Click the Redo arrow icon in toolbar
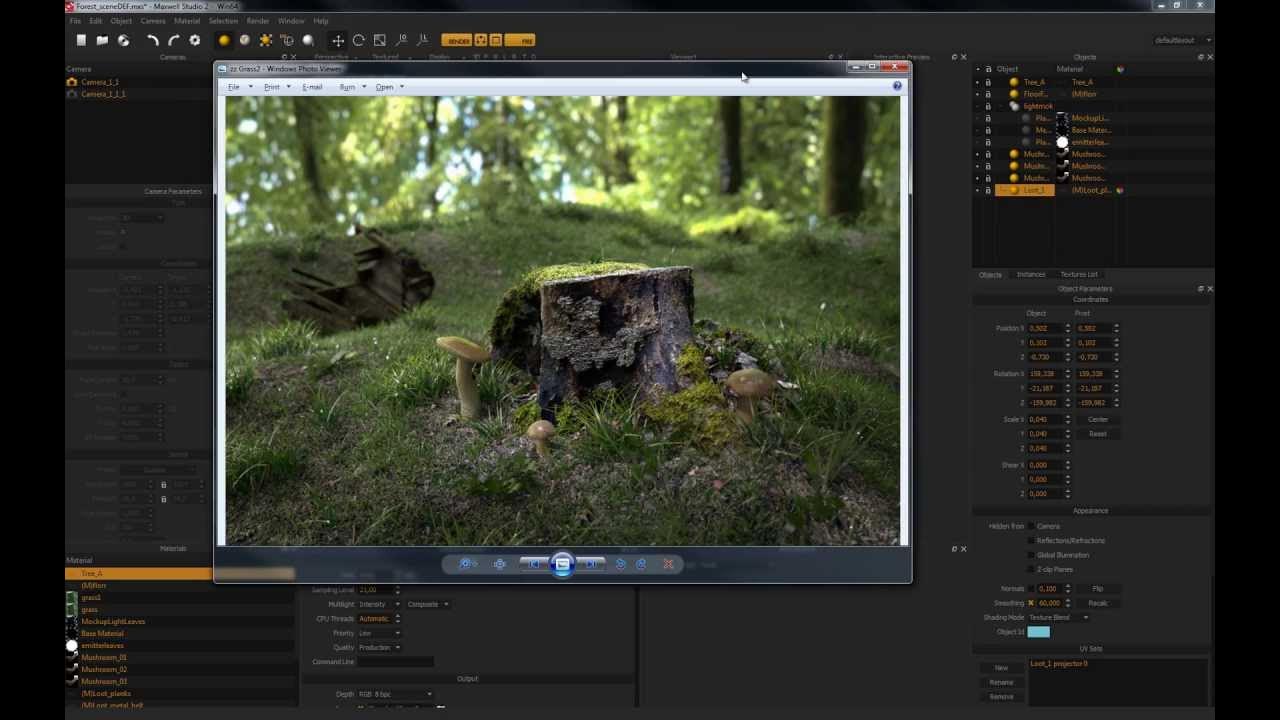Viewport: 1280px width, 720px height. pos(173,40)
